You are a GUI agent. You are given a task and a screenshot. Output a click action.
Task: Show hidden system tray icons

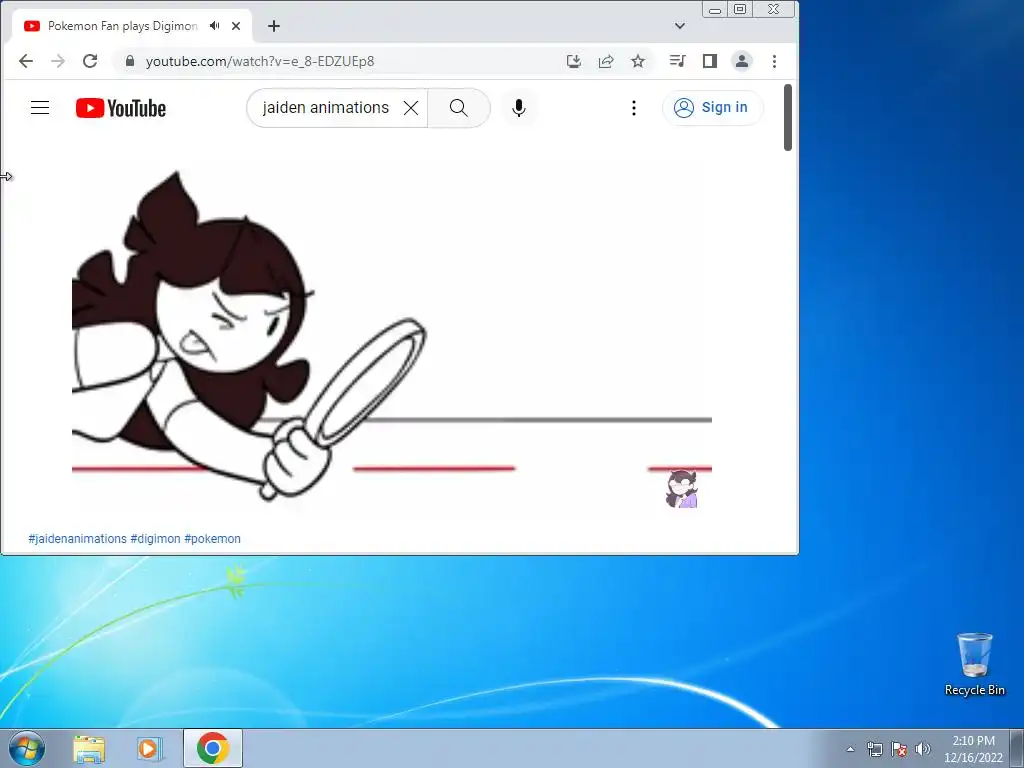coord(850,749)
